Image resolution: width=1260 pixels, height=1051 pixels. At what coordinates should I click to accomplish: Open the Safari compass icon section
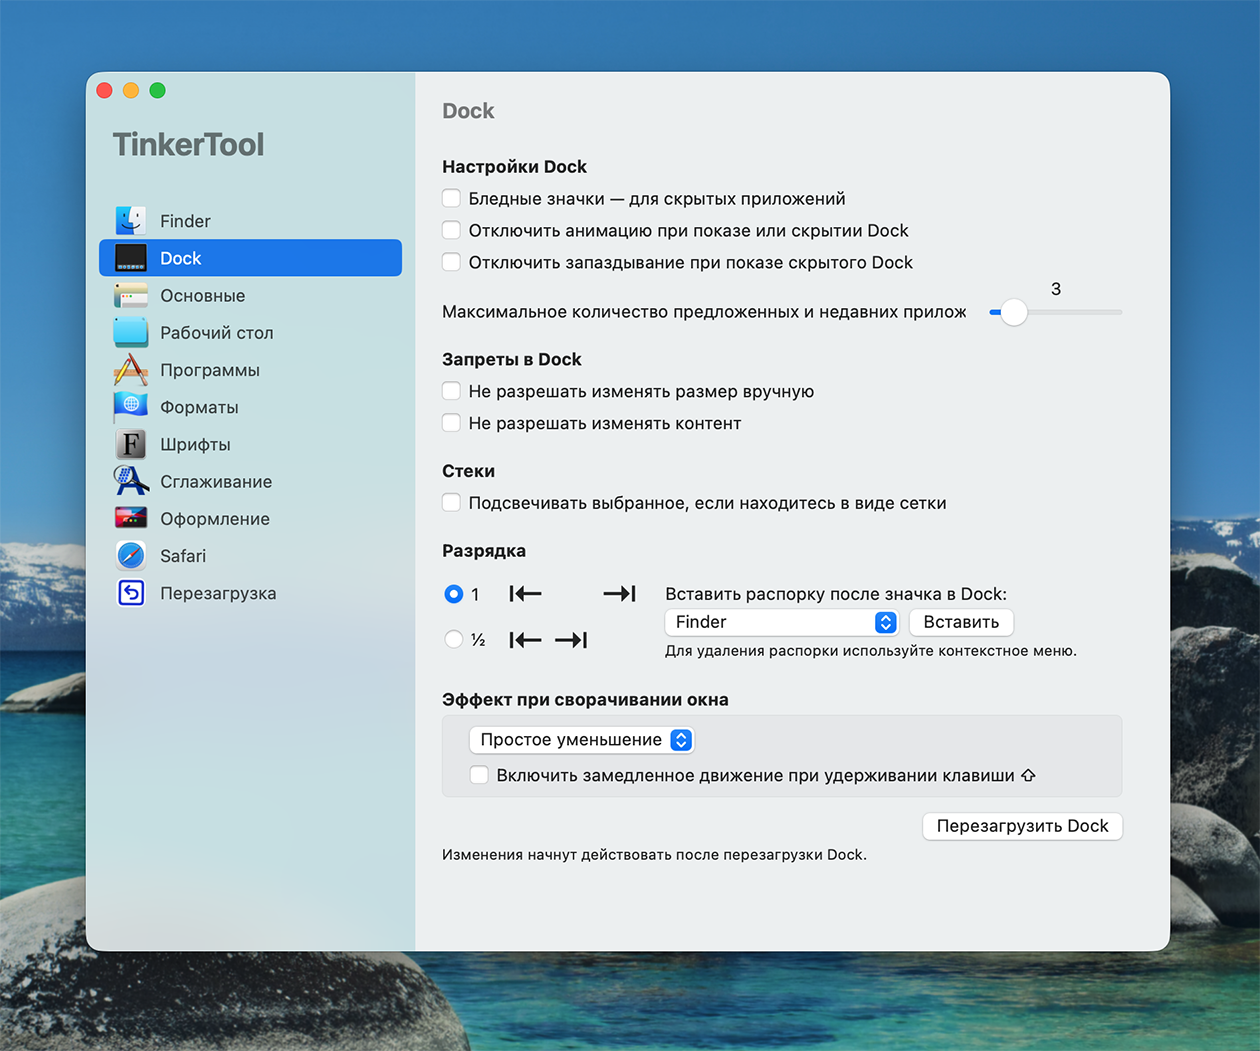coord(131,556)
